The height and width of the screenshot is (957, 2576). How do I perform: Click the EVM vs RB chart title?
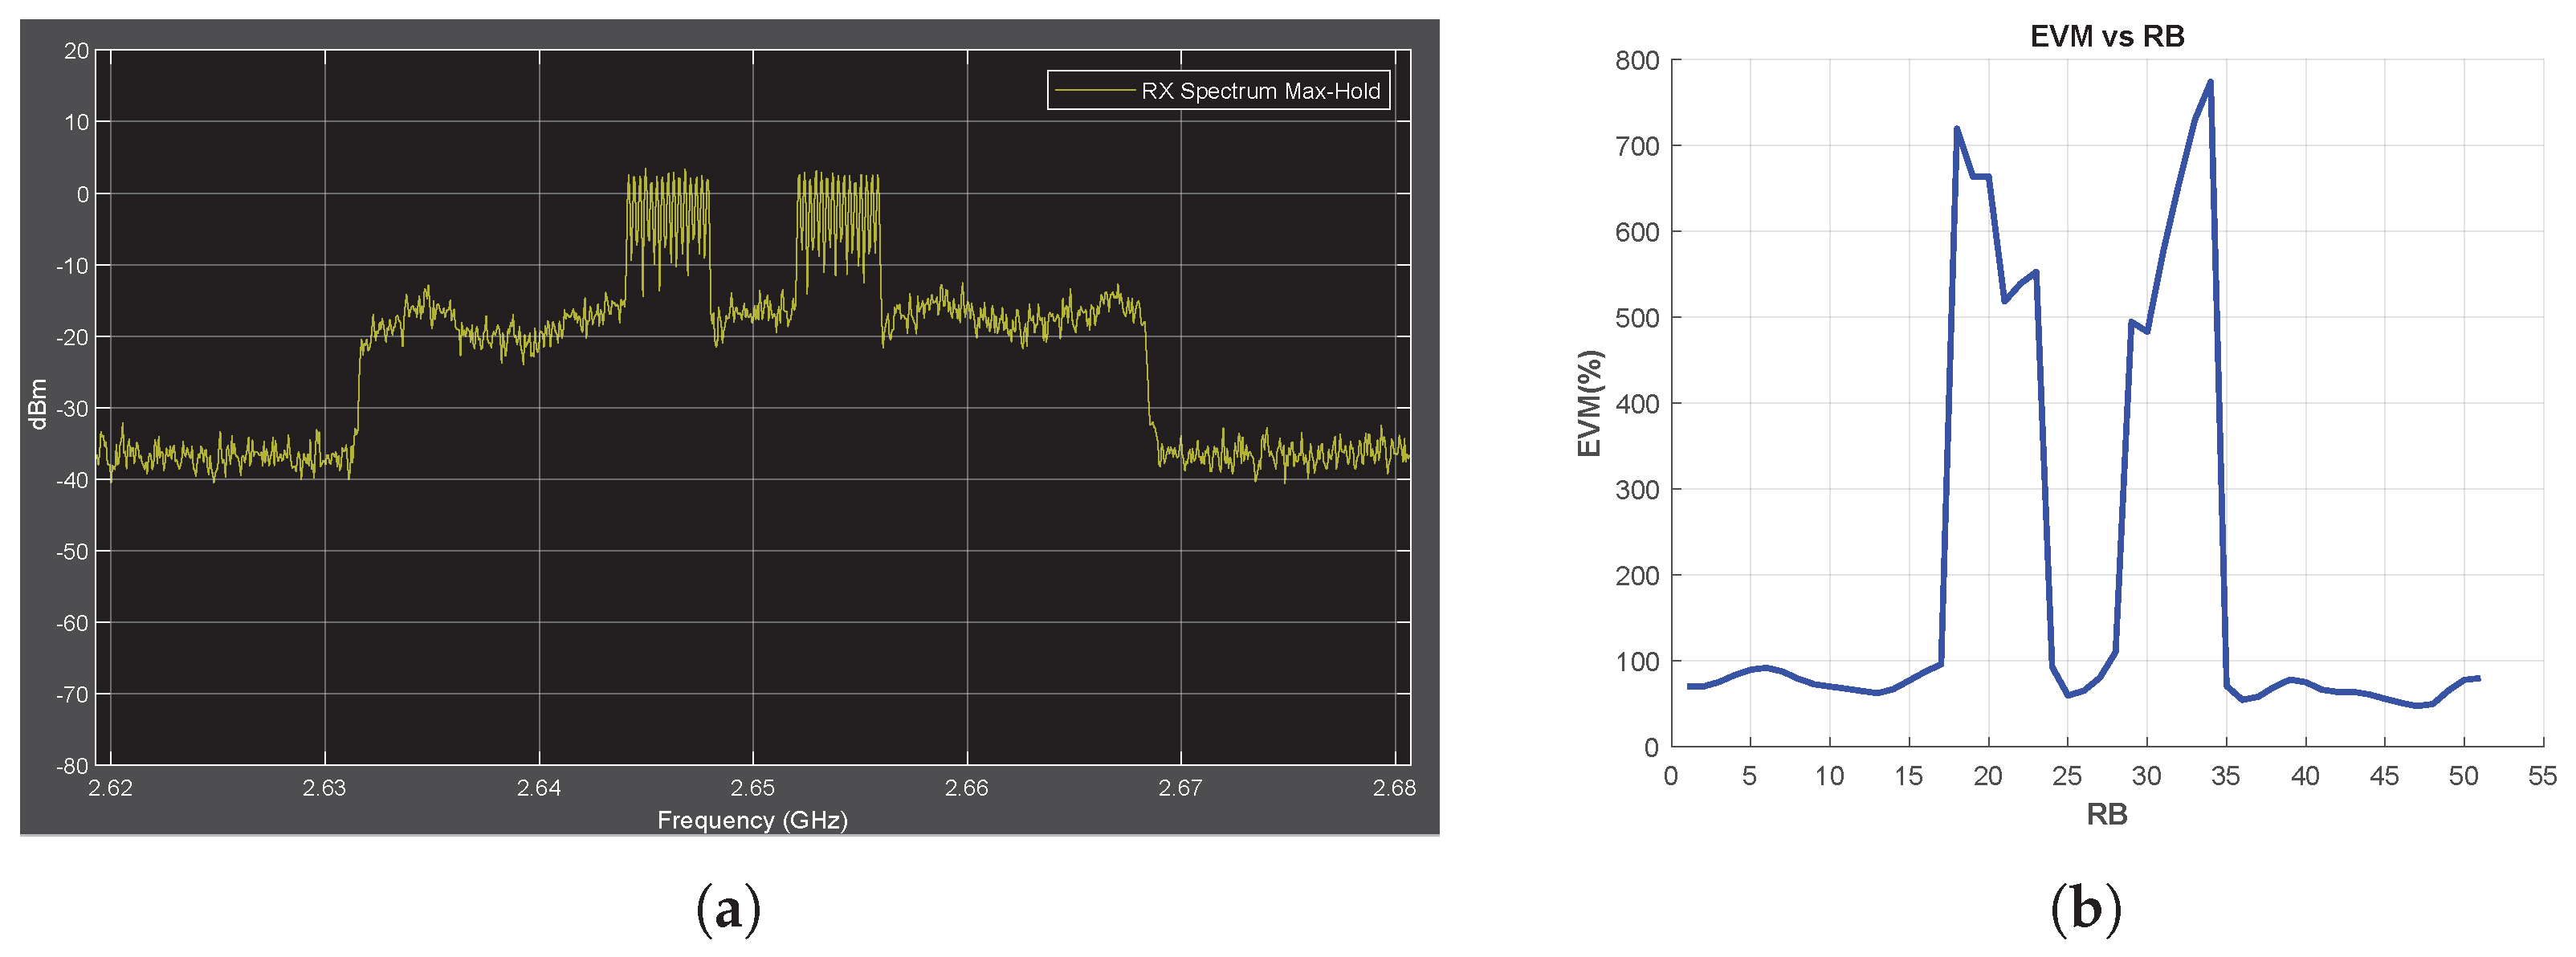[2106, 37]
